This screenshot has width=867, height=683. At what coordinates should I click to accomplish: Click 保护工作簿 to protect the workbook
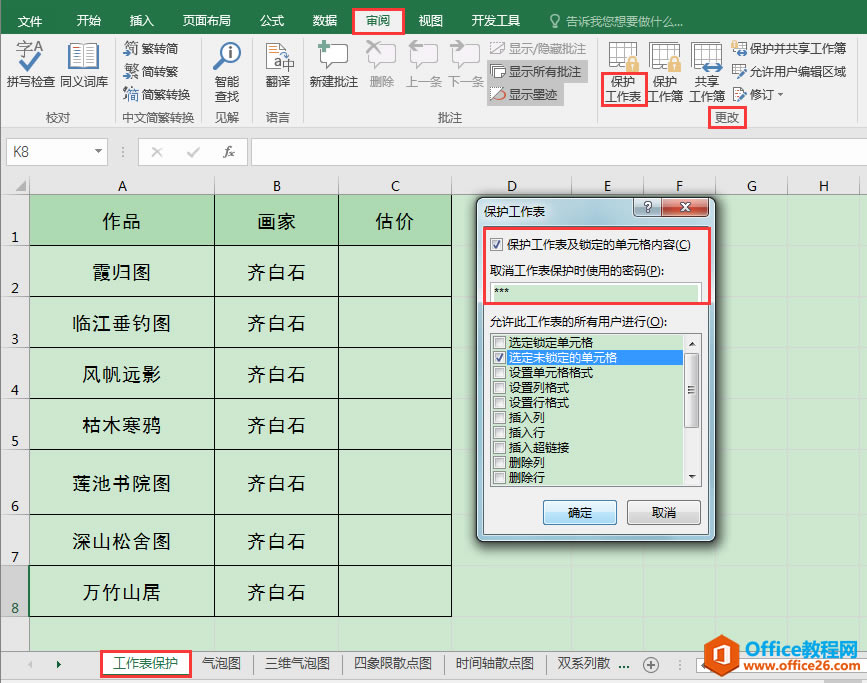click(x=665, y=68)
